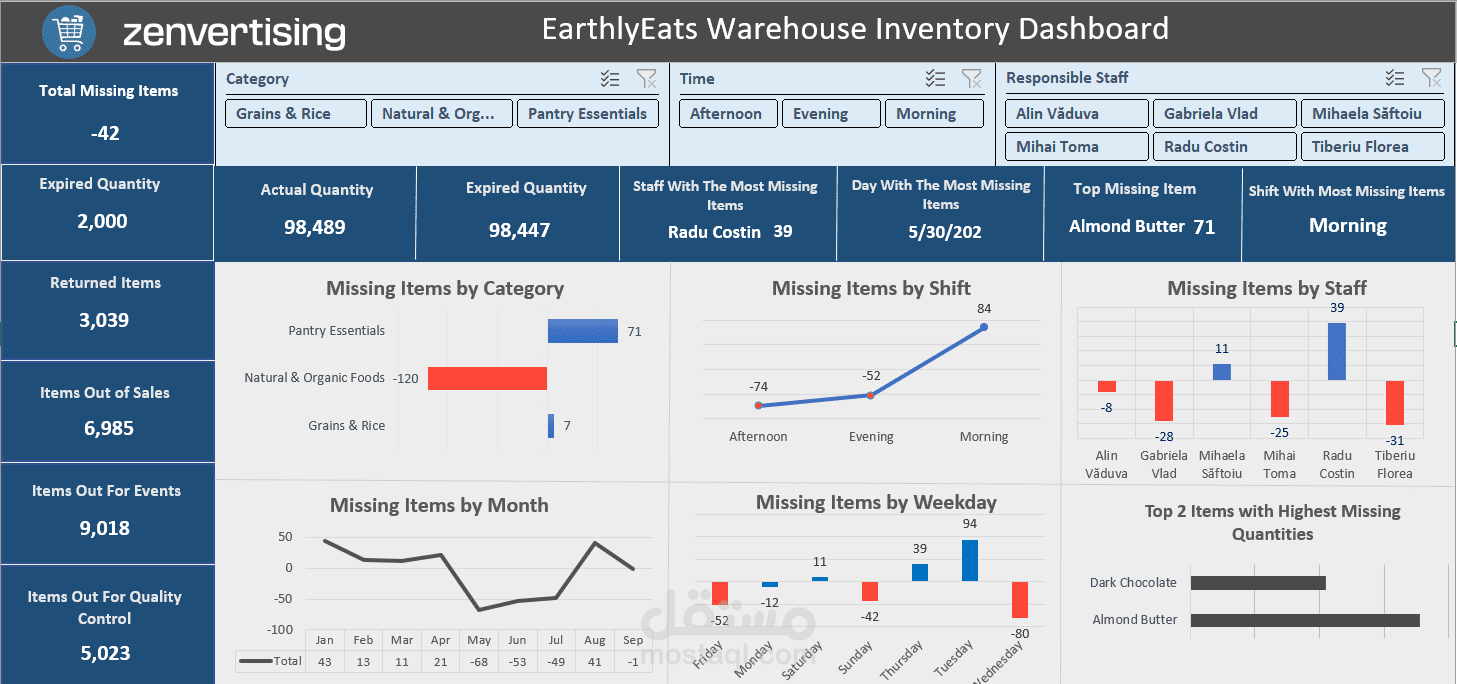Select the Morning time filter
The image size is (1457, 684).
pos(934,114)
